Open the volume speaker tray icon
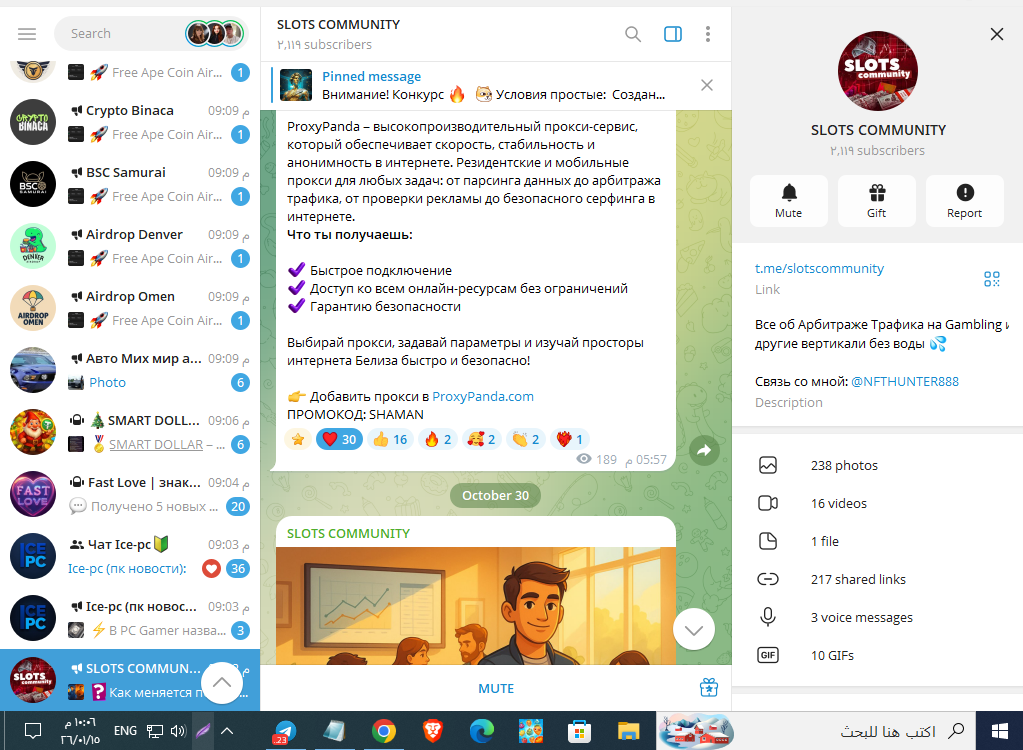Image resolution: width=1023 pixels, height=750 pixels. [x=178, y=731]
